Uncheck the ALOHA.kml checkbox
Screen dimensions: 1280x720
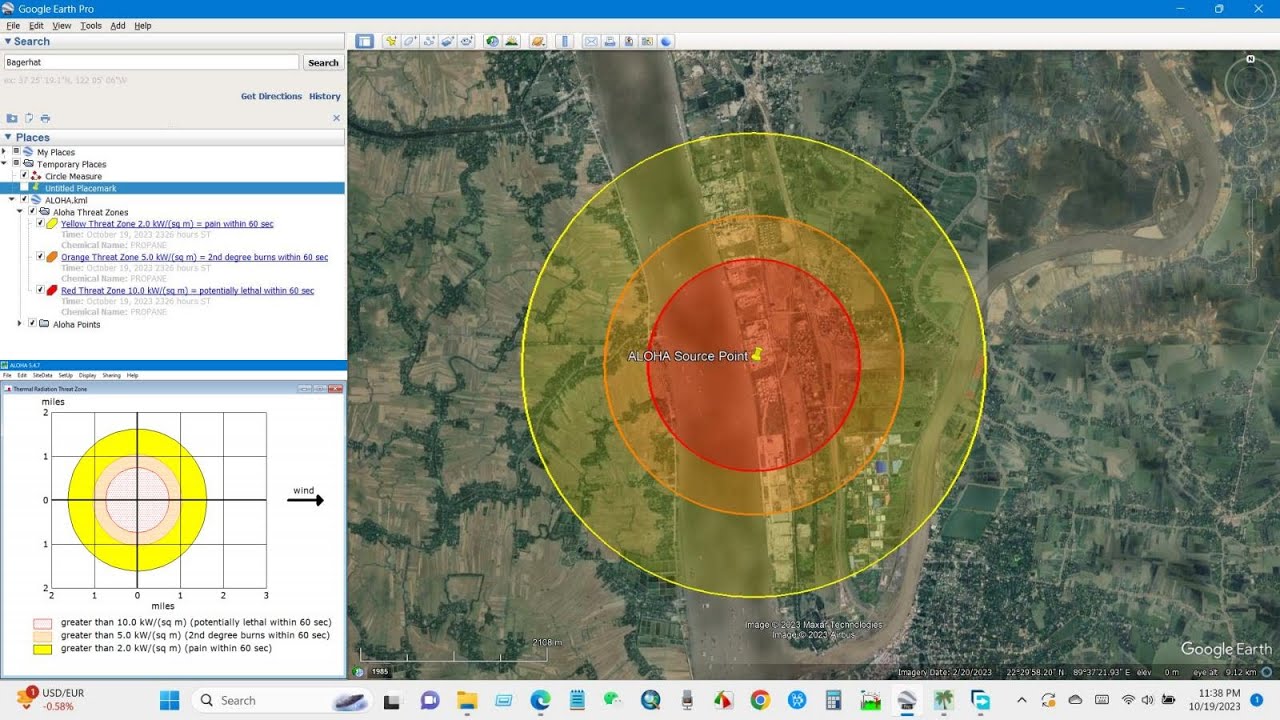tap(24, 199)
